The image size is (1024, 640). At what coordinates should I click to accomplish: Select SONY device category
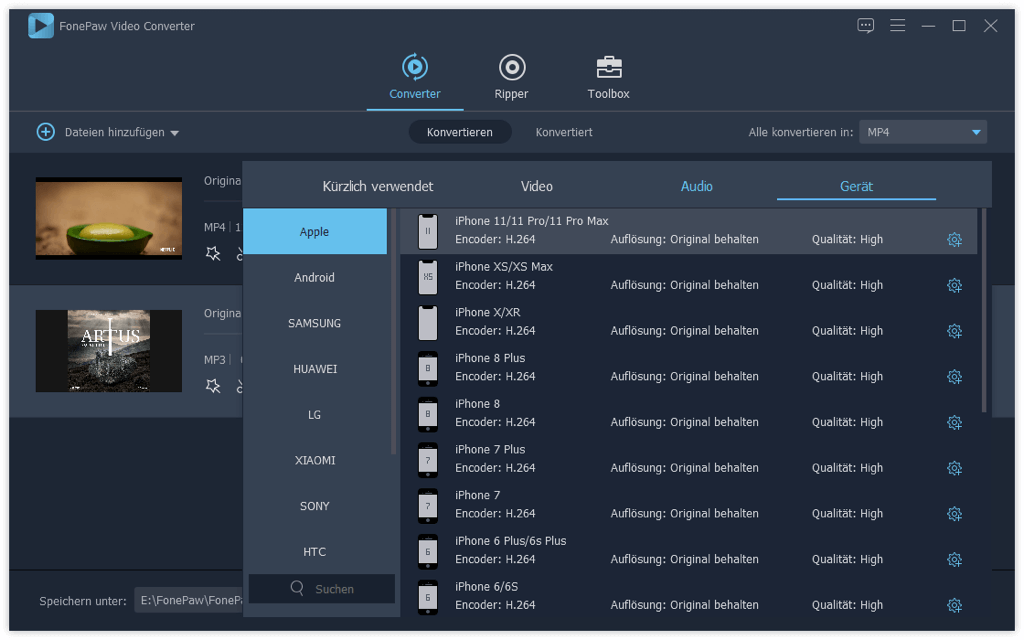click(315, 505)
